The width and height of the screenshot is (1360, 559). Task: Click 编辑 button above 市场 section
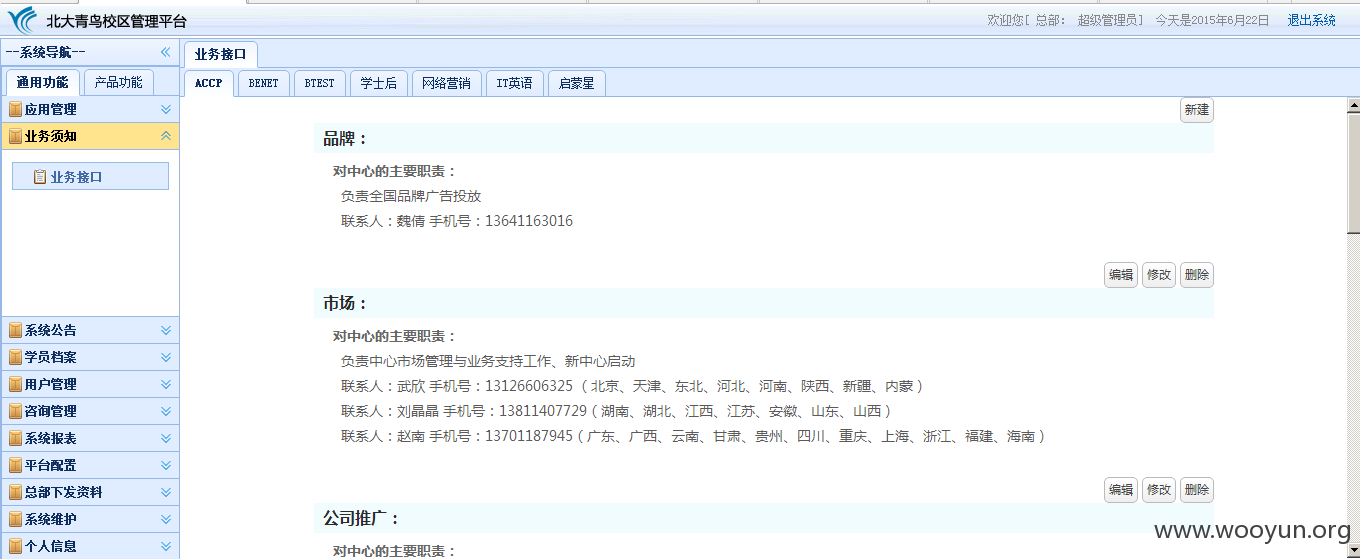(x=1121, y=275)
